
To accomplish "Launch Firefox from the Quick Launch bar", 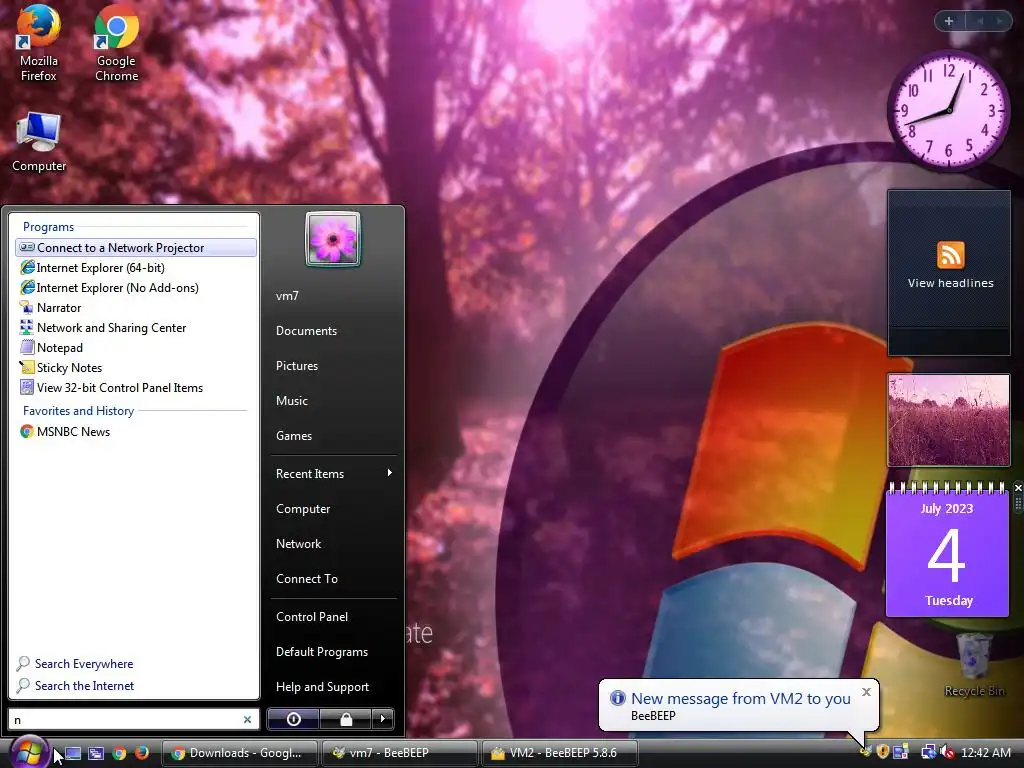I will click(141, 753).
